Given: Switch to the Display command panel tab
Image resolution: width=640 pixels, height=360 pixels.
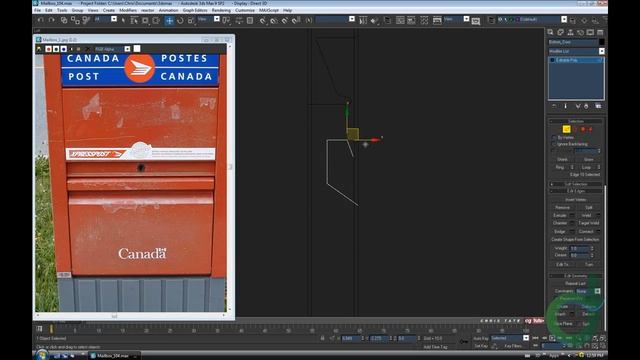Looking at the screenshot, I should pos(590,32).
